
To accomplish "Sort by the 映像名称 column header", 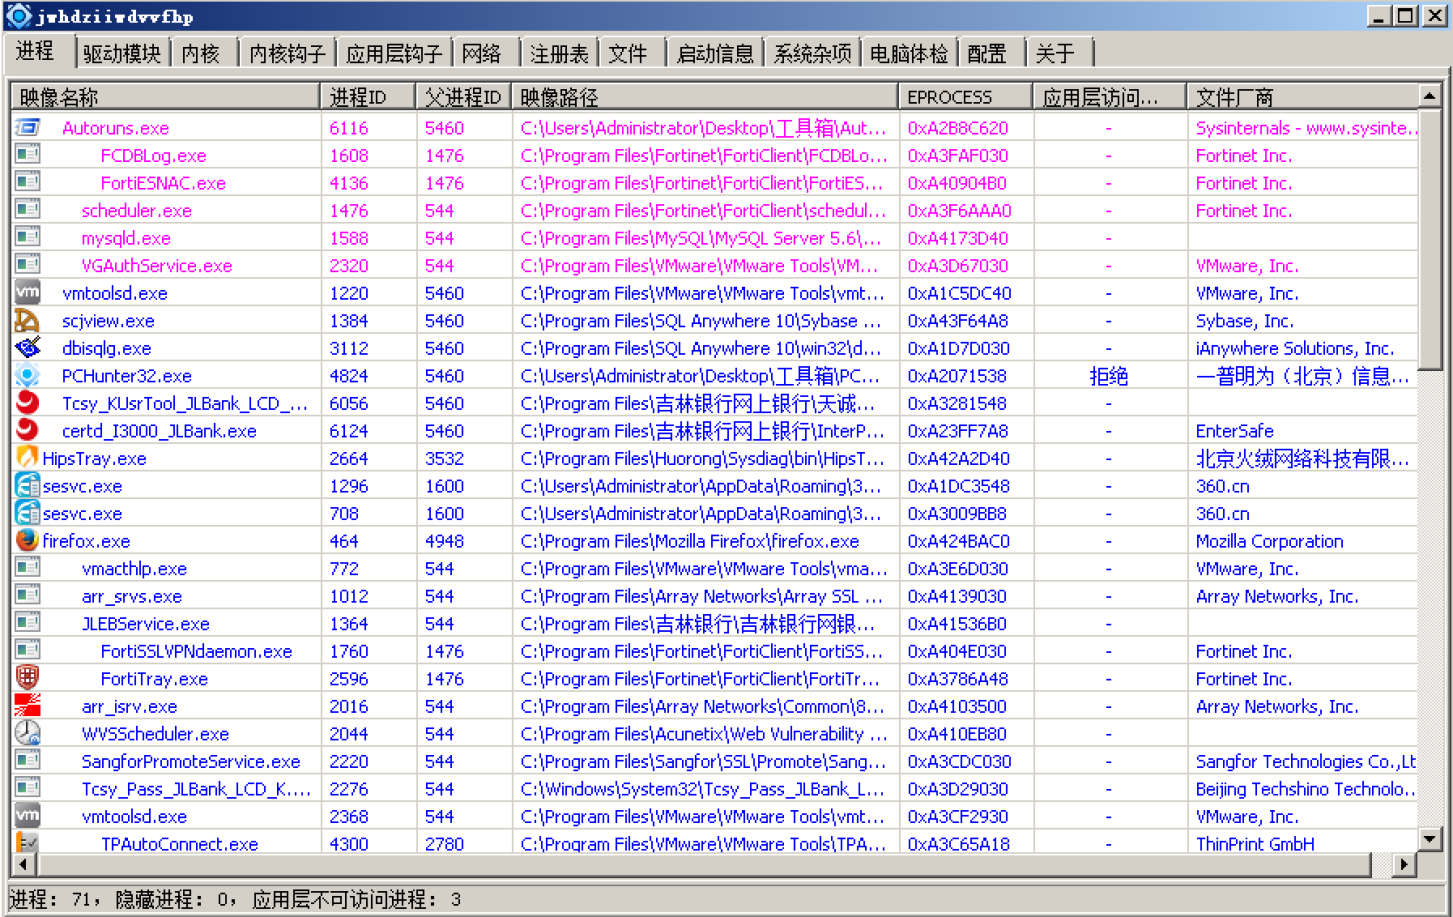I will [x=166, y=97].
